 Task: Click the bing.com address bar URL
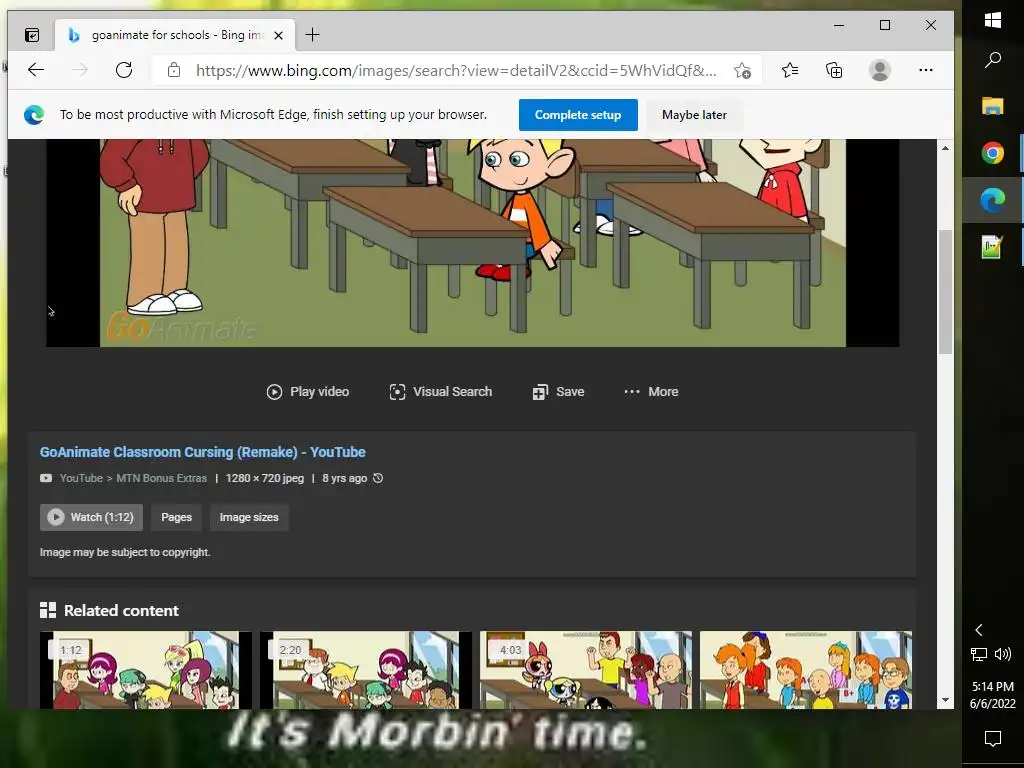(x=456, y=71)
